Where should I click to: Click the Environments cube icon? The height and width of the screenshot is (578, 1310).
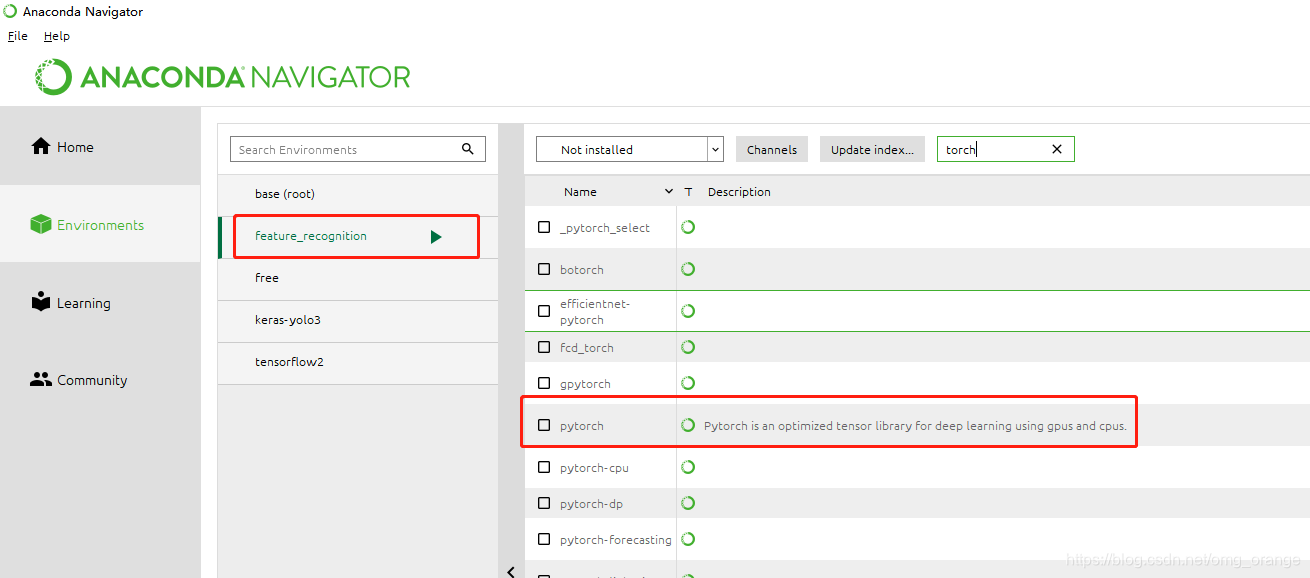click(x=41, y=224)
